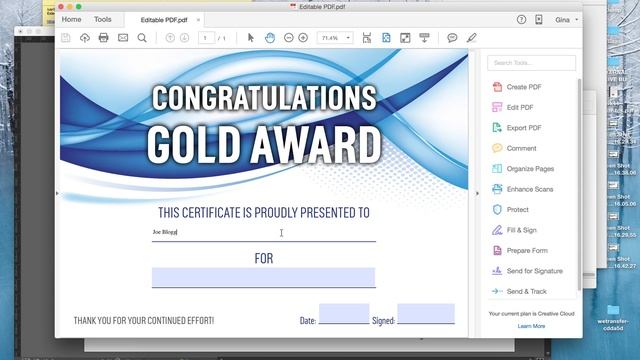This screenshot has height=360, width=640.
Task: Open the Send for Signature tool
Action: 527,271
